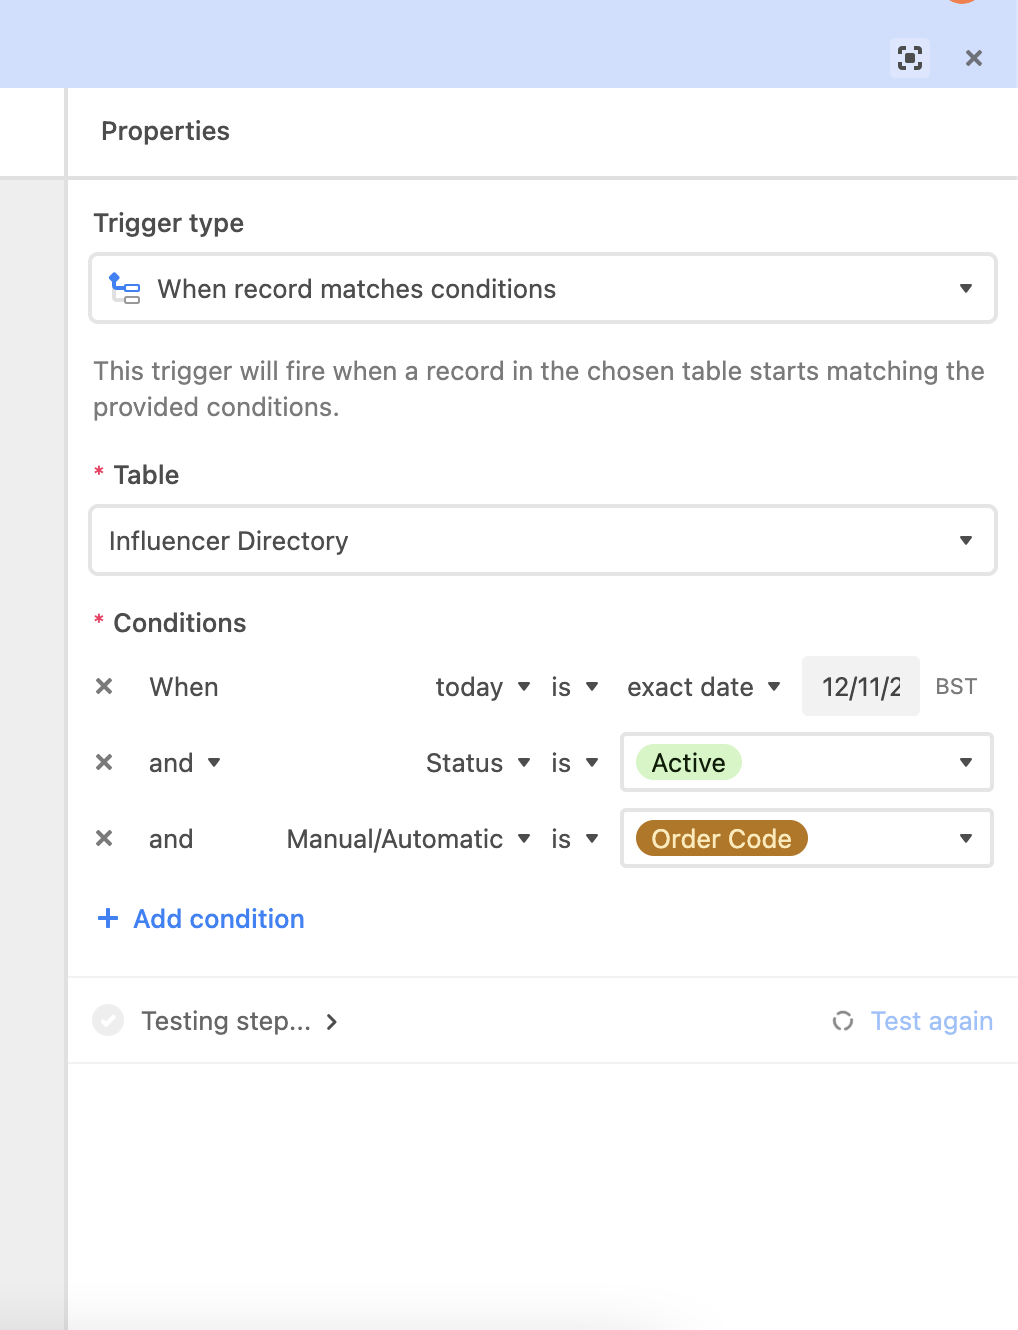Click the Testing step checkmark circle icon
The height and width of the screenshot is (1330, 1018).
108,1020
